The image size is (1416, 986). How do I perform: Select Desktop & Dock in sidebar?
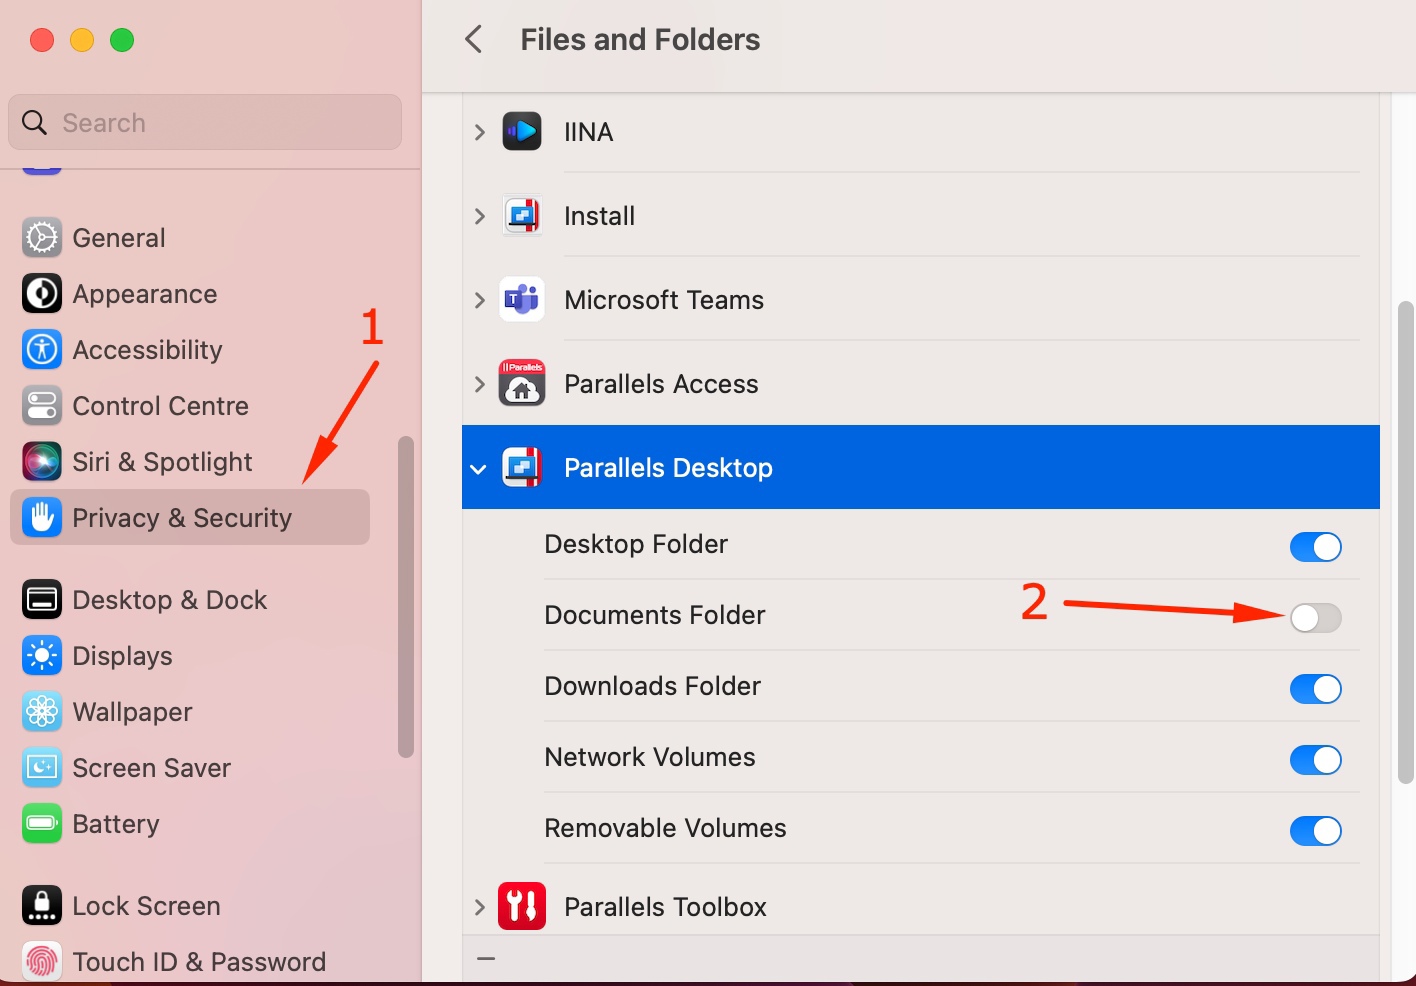click(190, 600)
